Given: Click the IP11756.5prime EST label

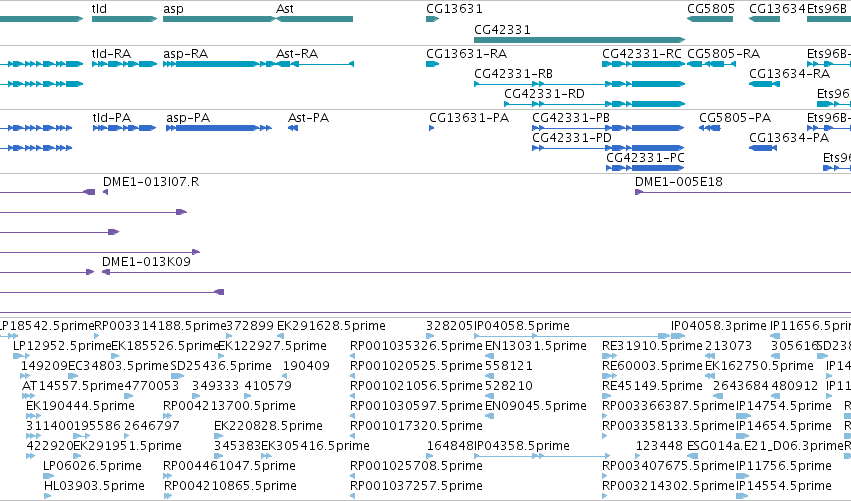Looking at the screenshot, I should tap(784, 466).
